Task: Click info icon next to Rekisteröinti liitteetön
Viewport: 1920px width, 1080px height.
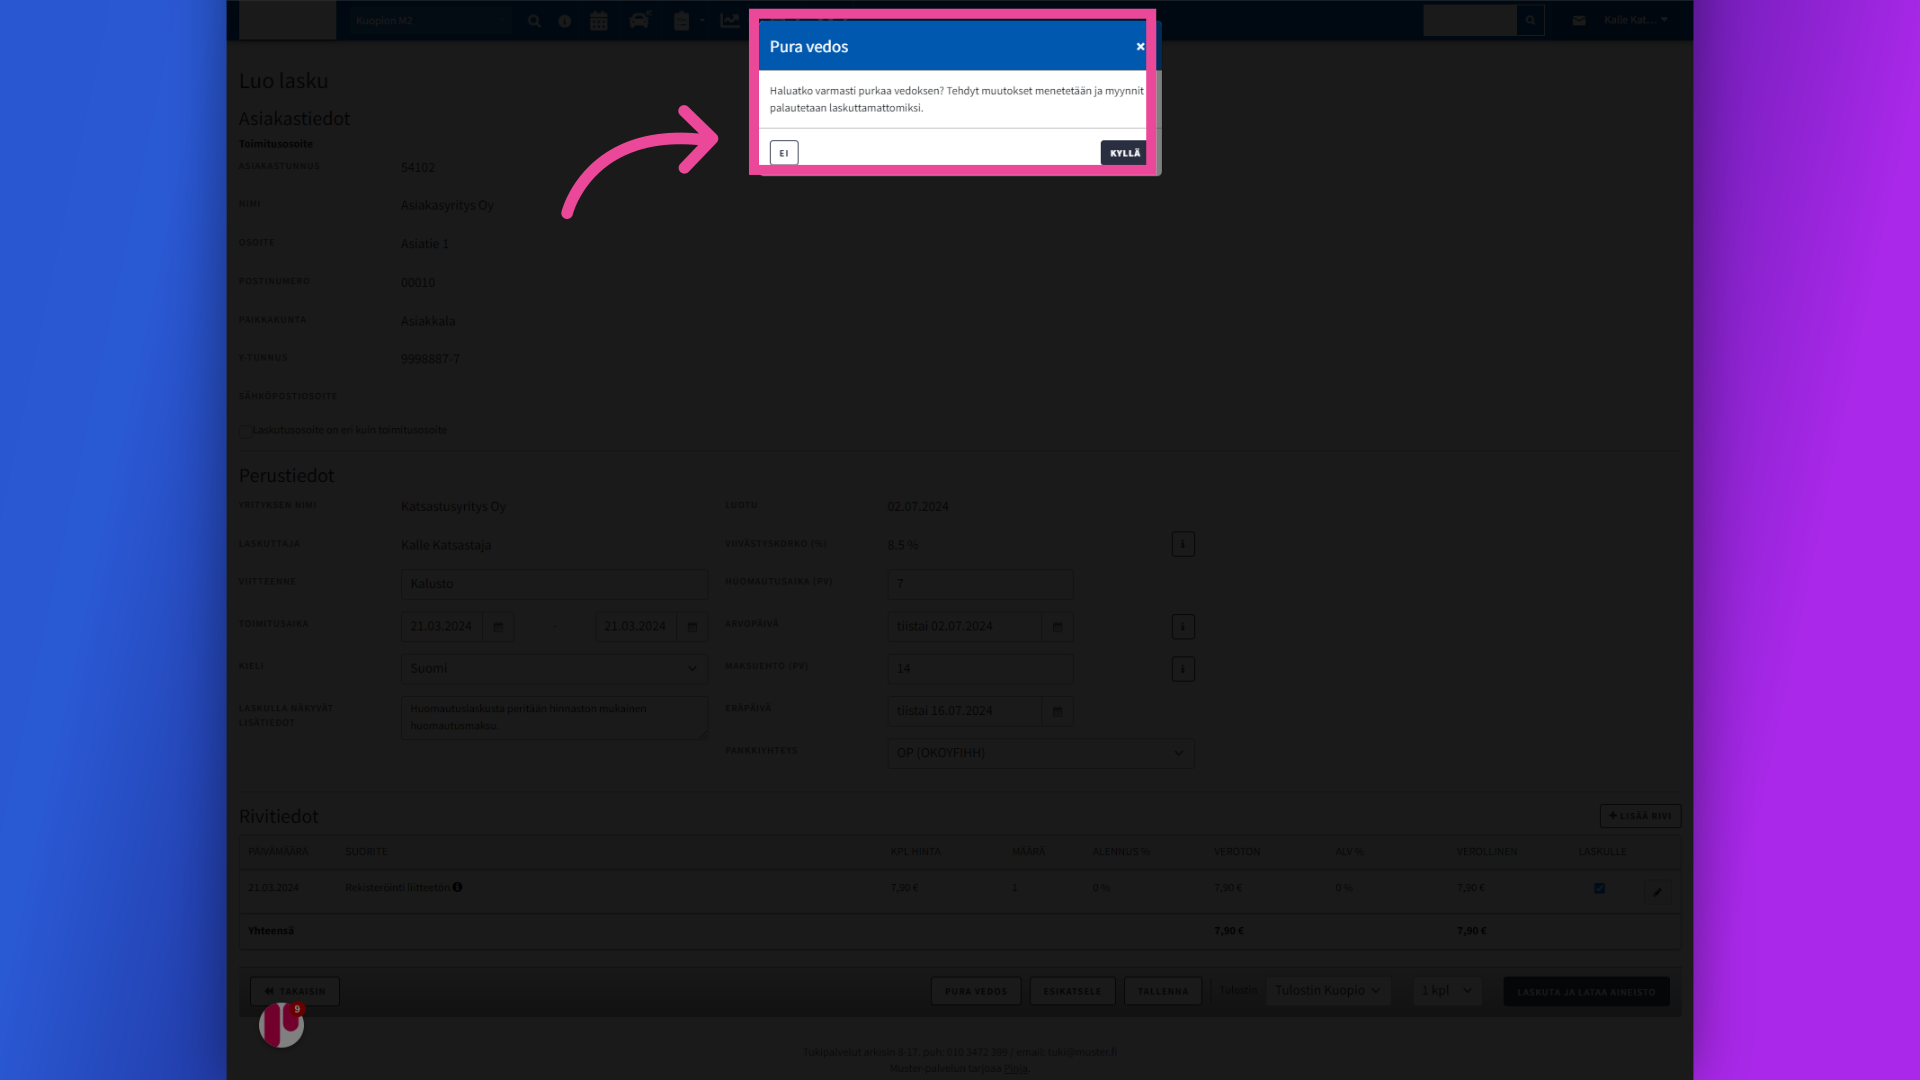Action: click(x=457, y=887)
